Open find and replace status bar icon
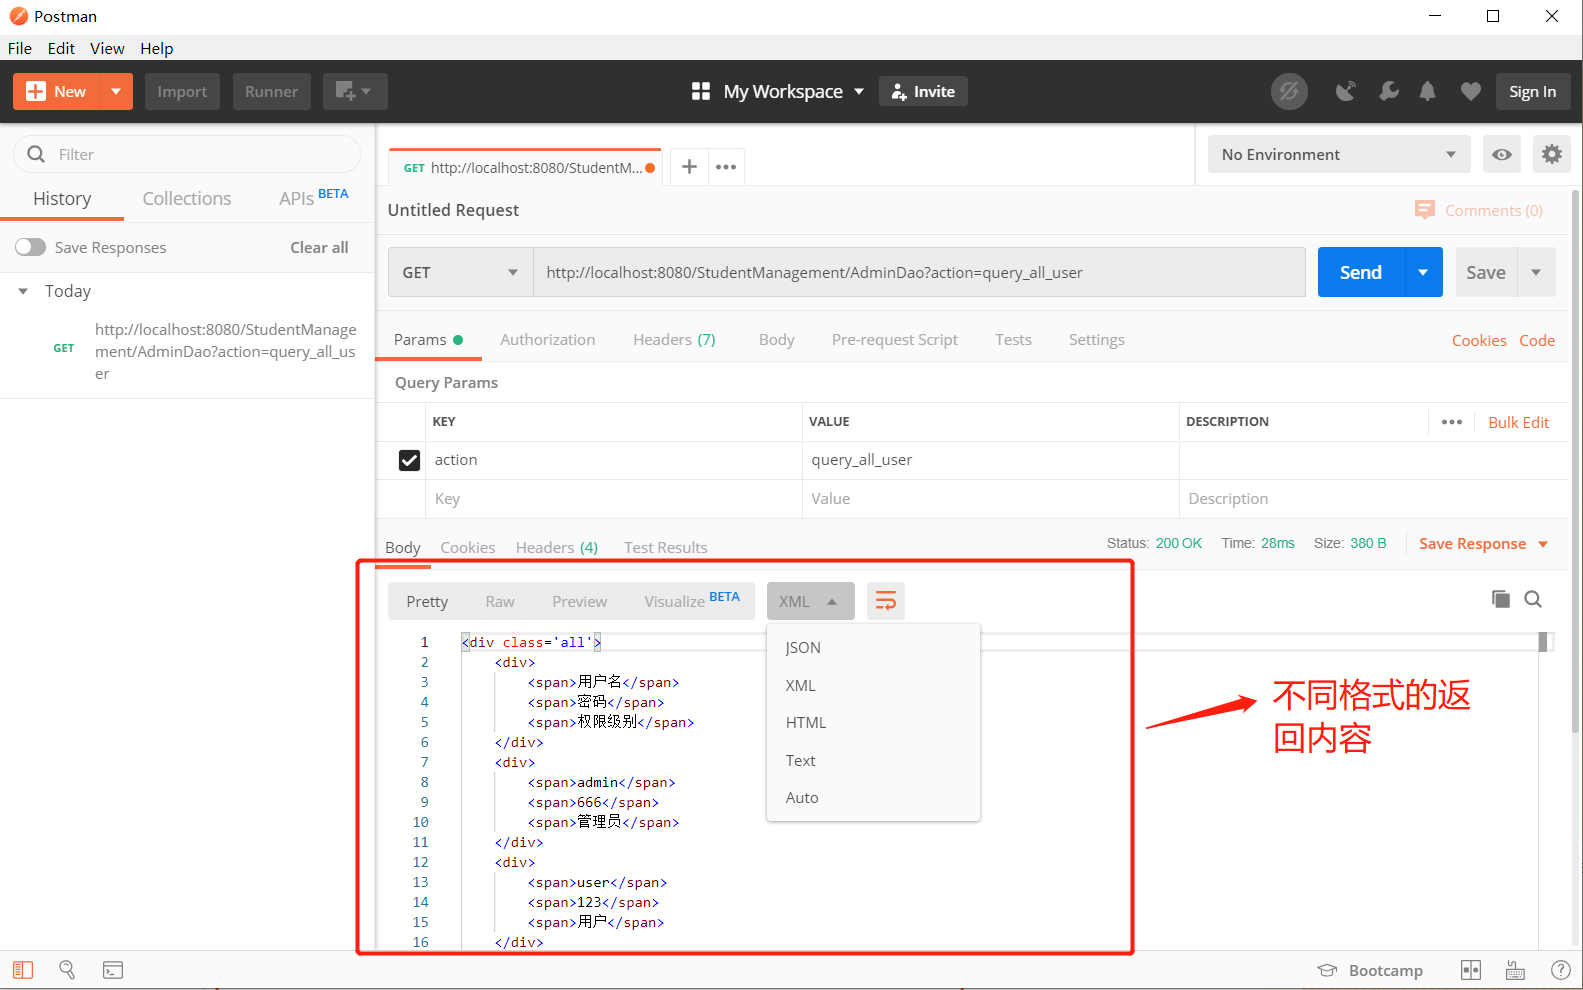 coord(67,970)
